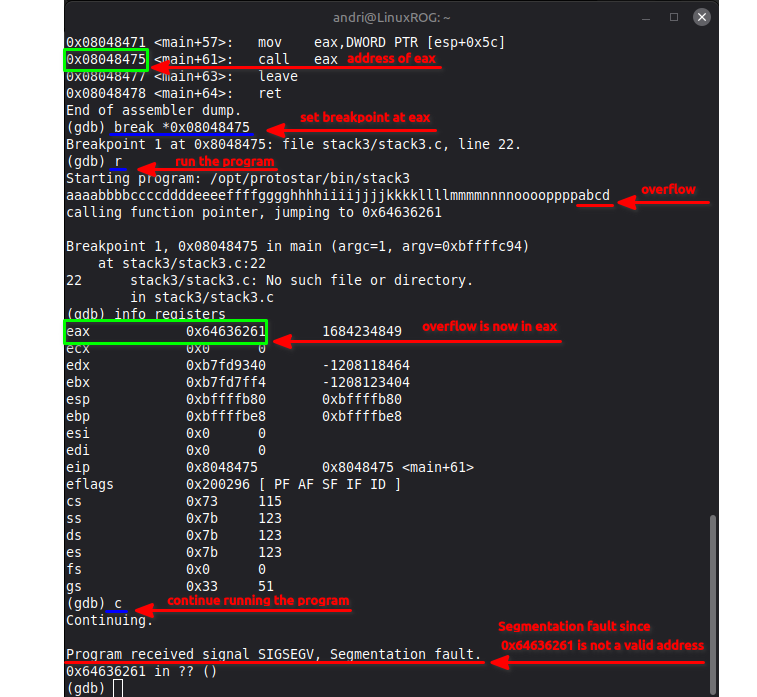Click the 'Continuing.' output line

point(110,620)
